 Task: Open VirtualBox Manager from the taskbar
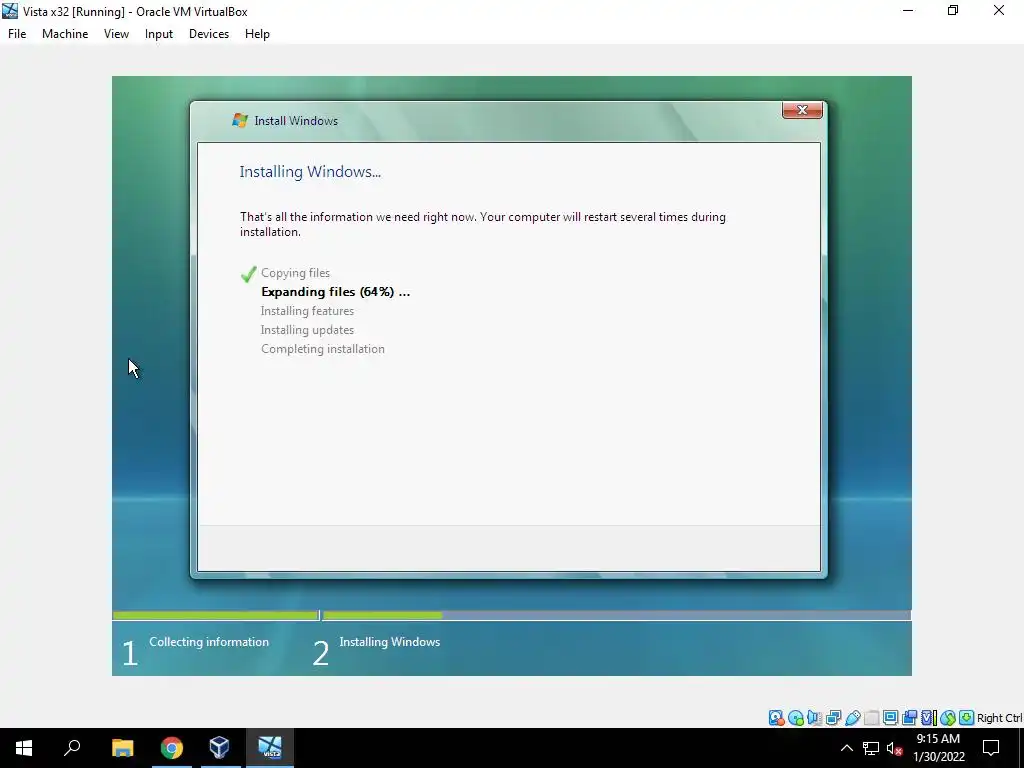coord(219,748)
